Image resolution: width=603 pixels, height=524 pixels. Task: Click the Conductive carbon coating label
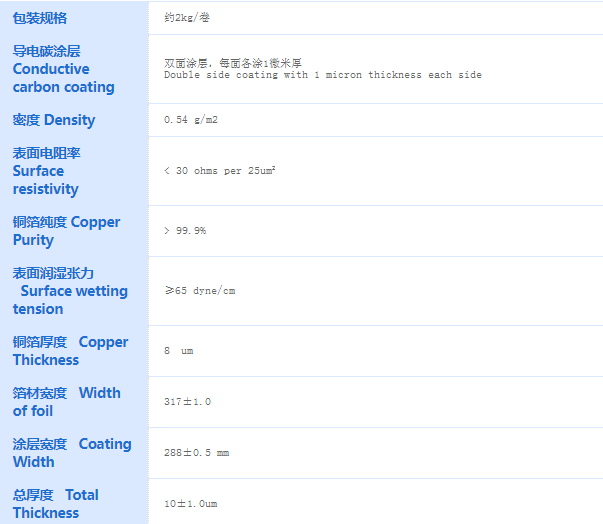pyautogui.click(x=63, y=69)
